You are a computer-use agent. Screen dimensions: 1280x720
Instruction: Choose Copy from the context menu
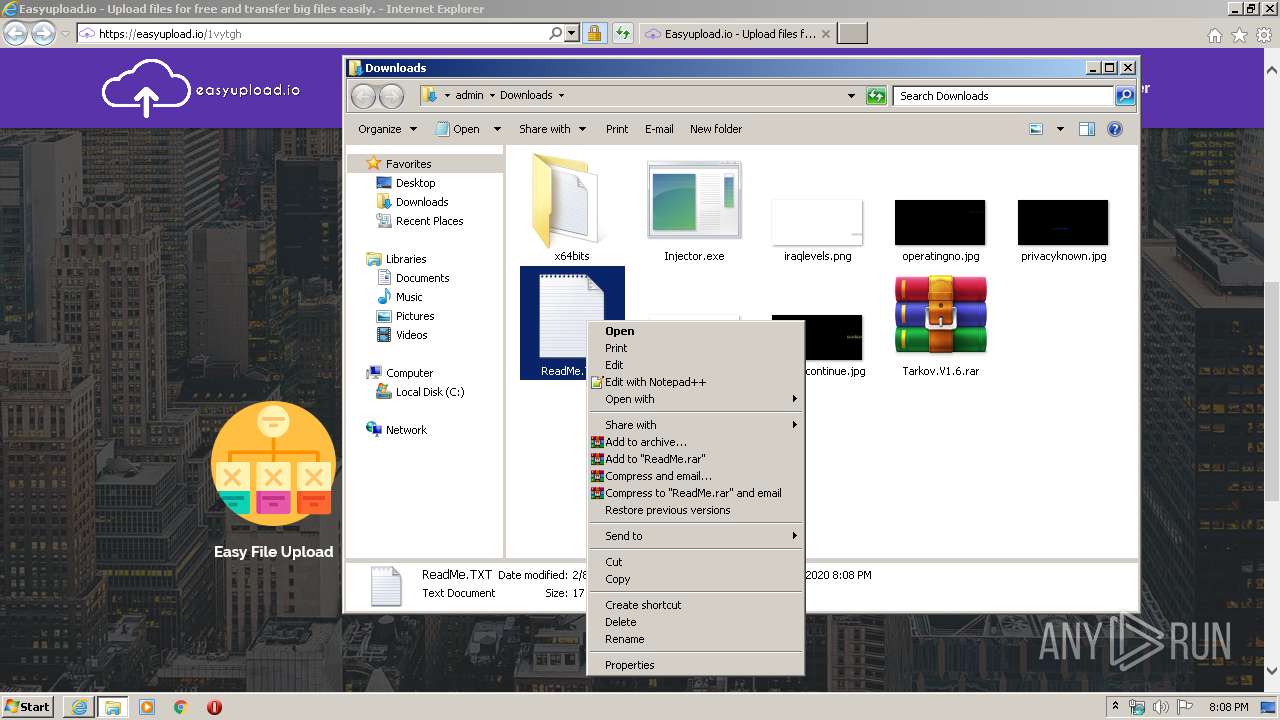[x=695, y=579]
